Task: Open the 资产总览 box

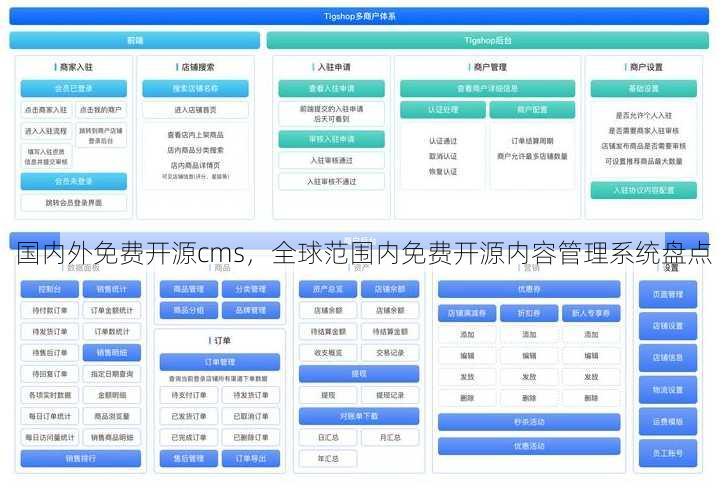Action: point(328,289)
